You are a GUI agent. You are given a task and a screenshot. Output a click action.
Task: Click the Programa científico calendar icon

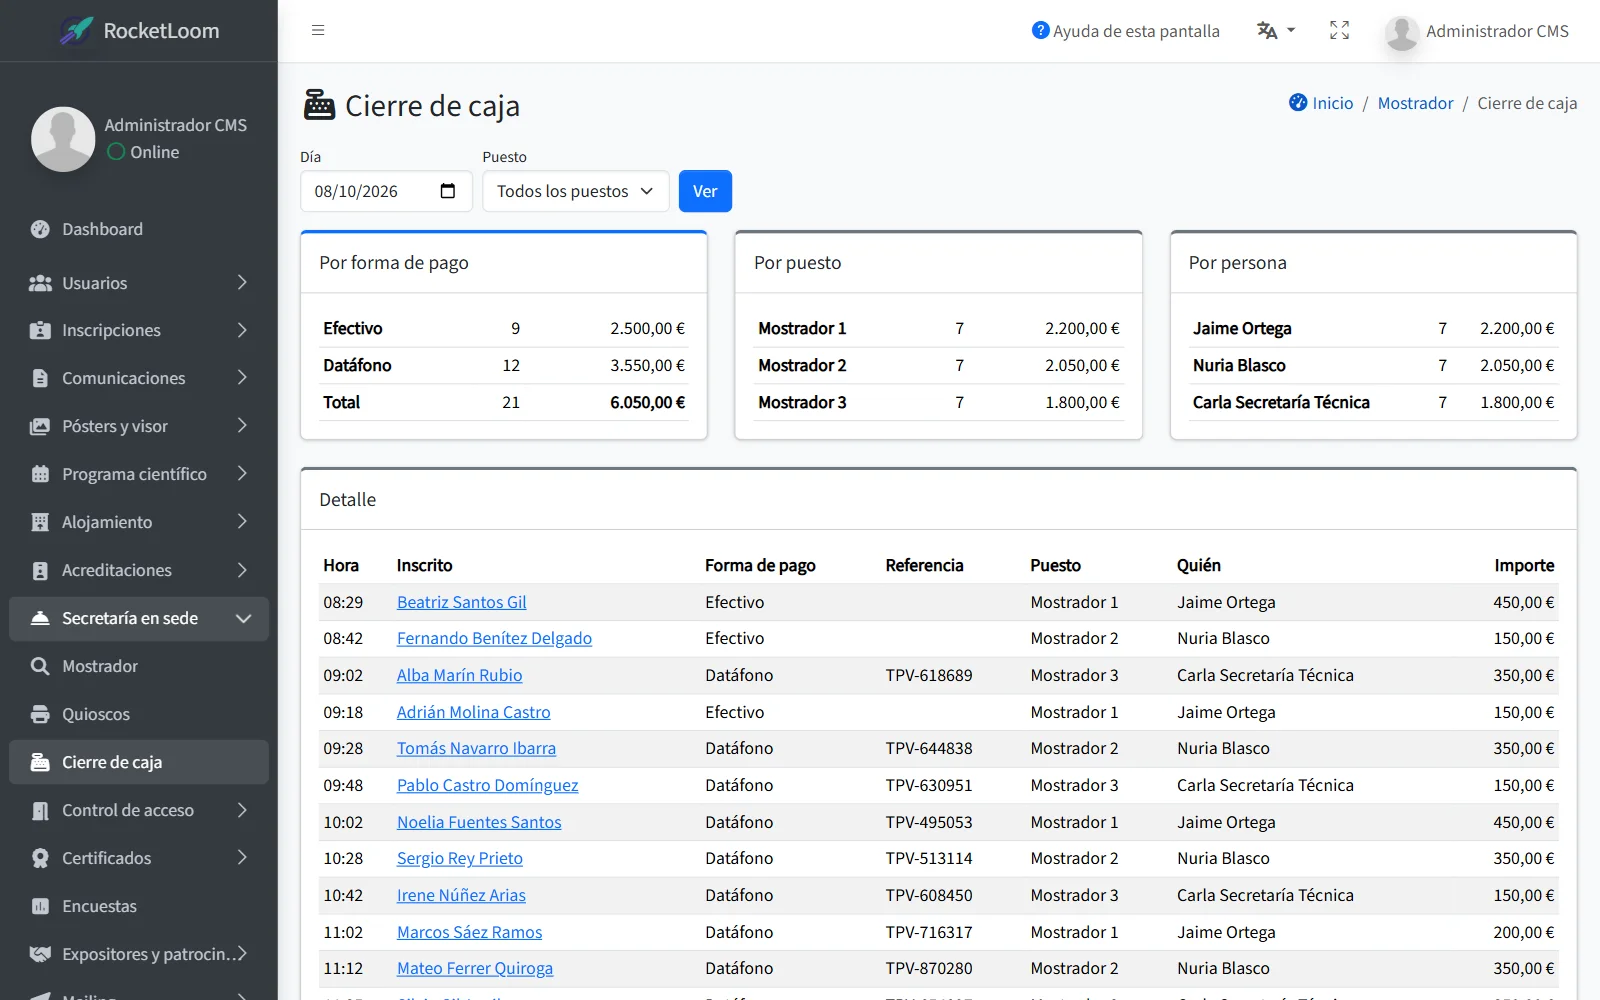click(x=40, y=474)
